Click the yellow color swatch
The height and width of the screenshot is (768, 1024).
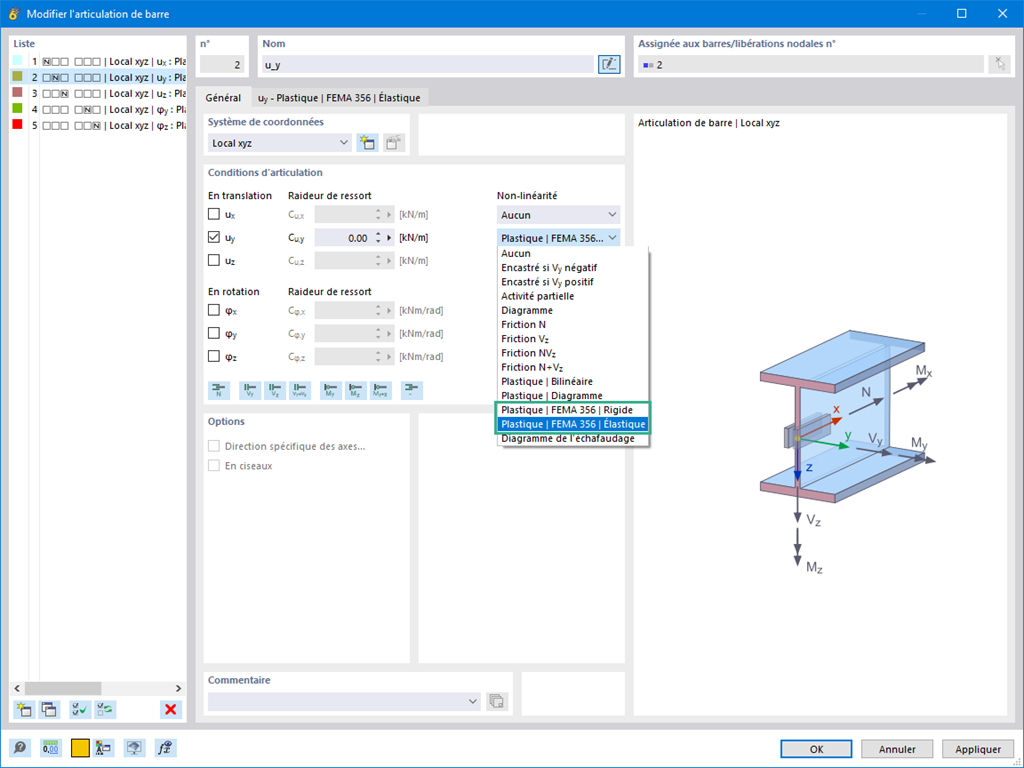(80, 747)
